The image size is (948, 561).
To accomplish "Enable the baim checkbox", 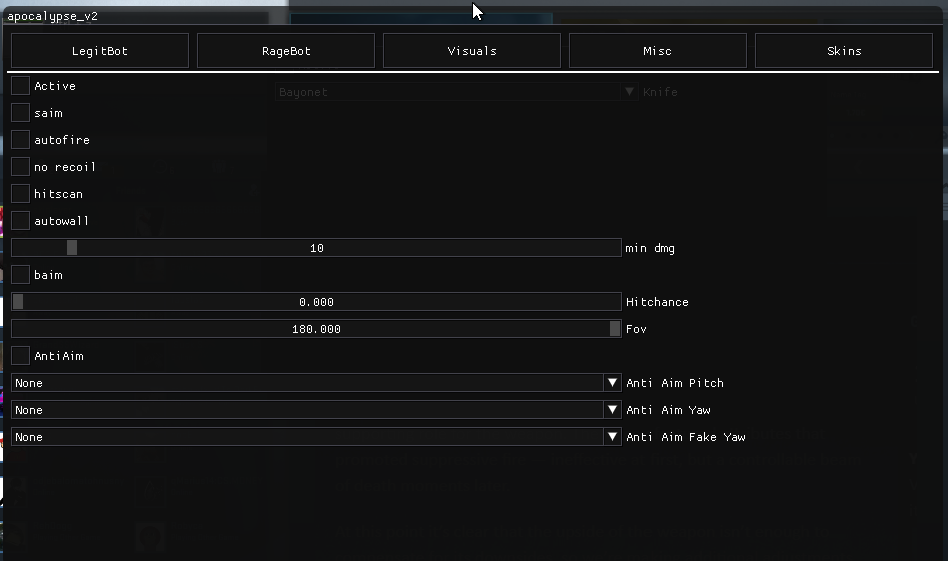I will click(x=21, y=275).
